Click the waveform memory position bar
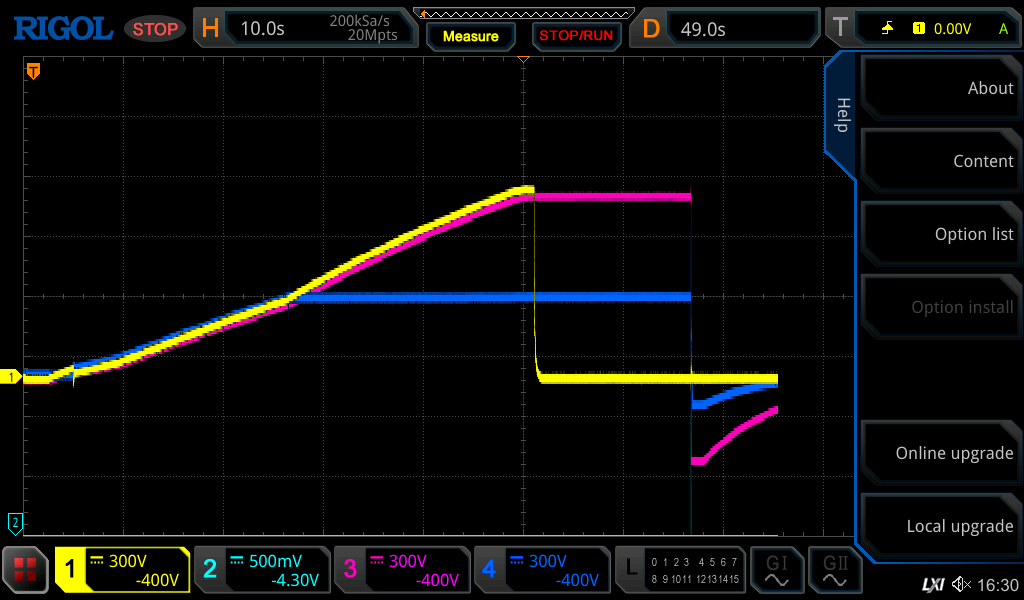This screenshot has height=600, width=1024. 523,13
